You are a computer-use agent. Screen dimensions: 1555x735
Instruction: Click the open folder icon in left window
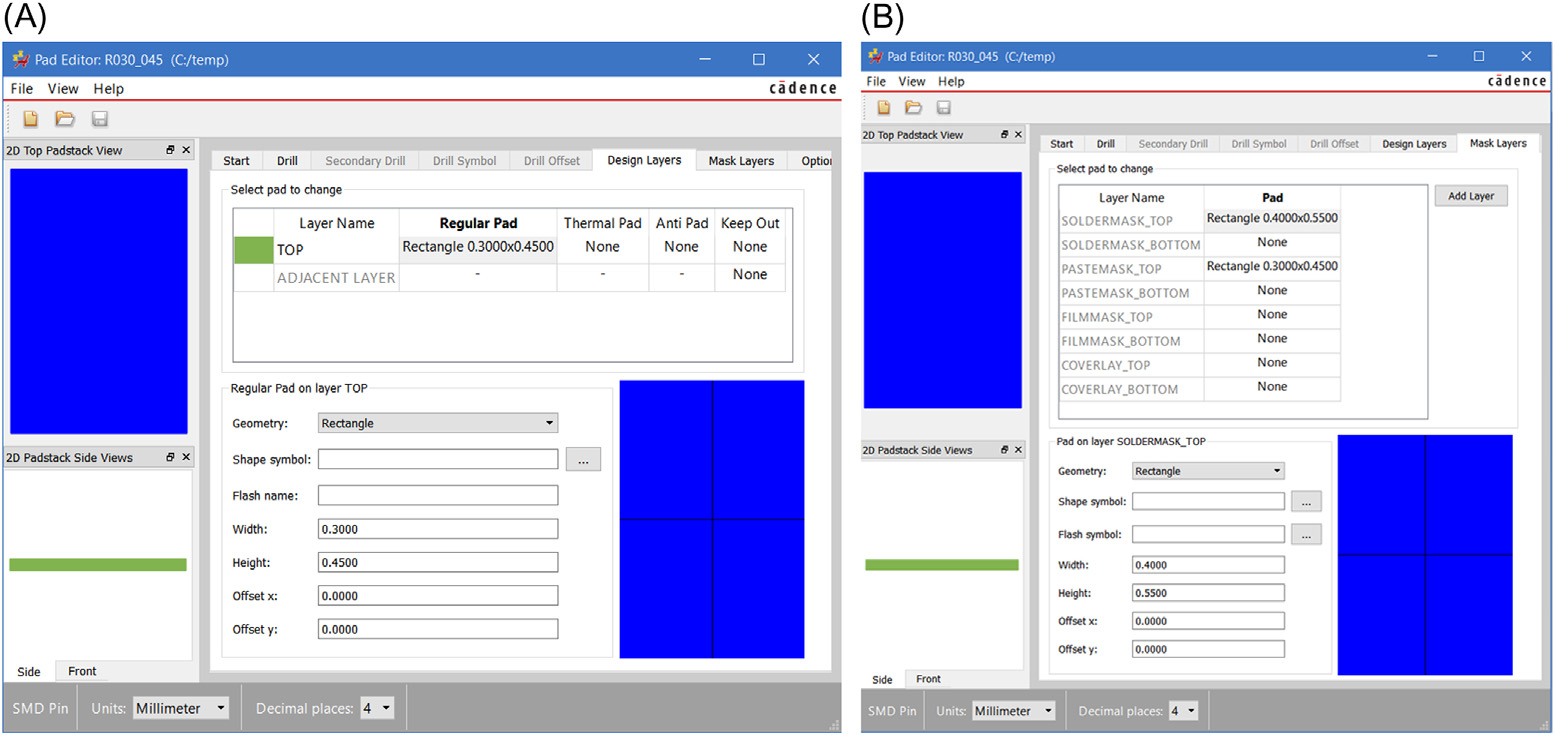tap(65, 119)
